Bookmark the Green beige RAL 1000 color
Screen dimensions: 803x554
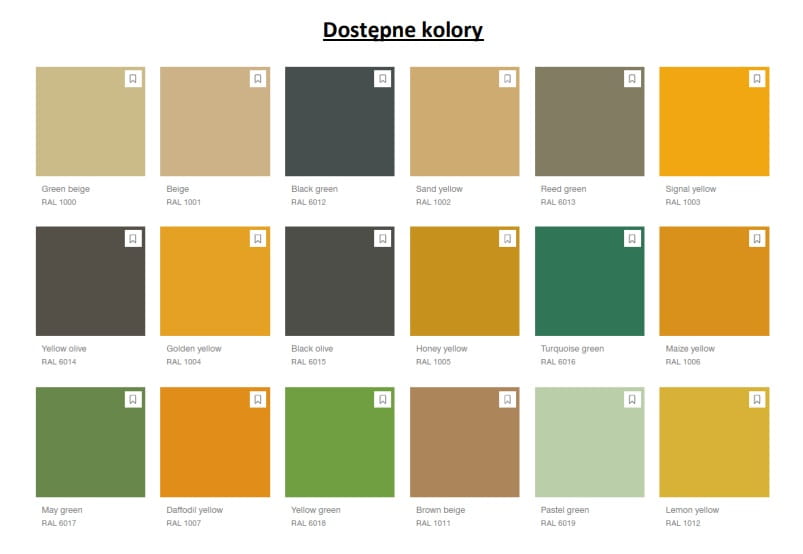point(133,79)
